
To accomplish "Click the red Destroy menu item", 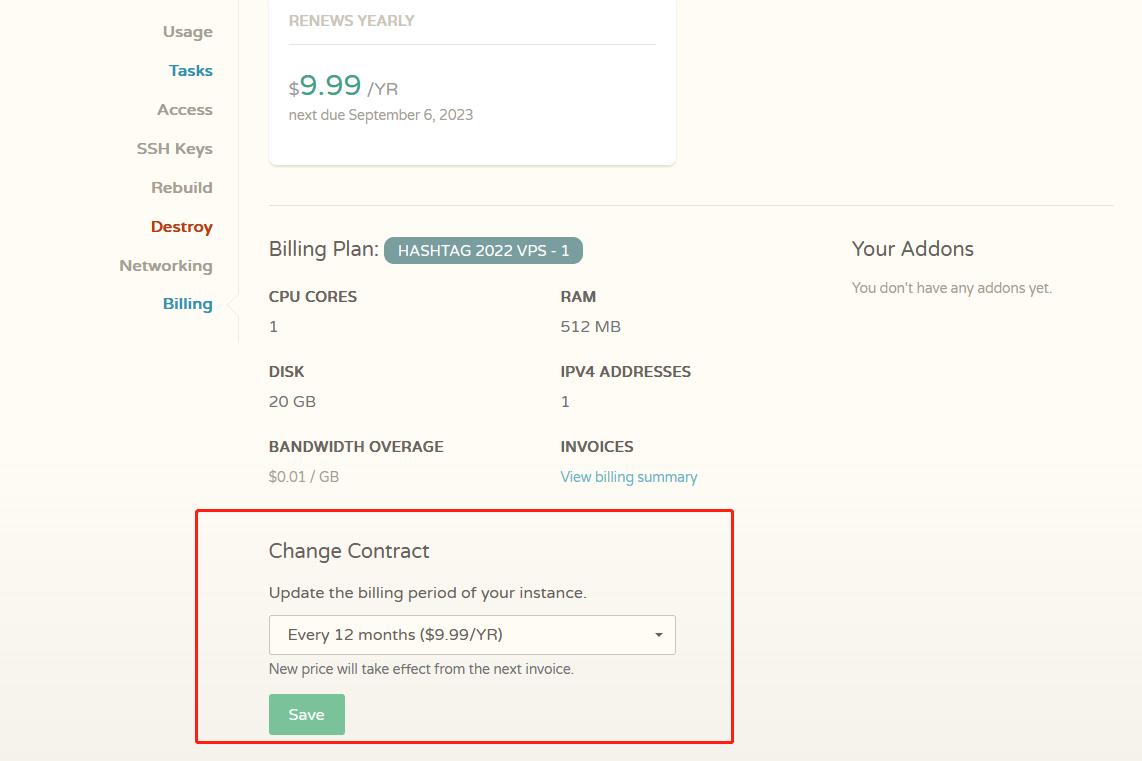I will click(181, 227).
